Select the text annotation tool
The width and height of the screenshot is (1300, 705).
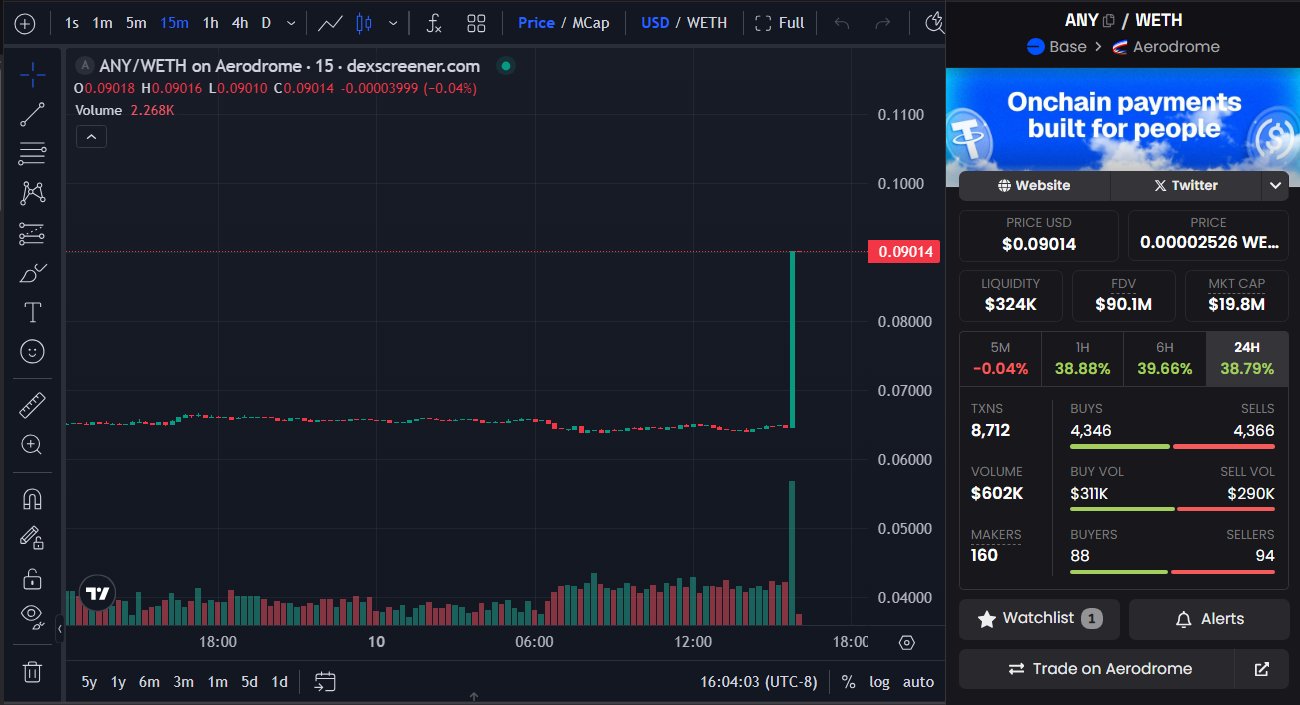[32, 313]
